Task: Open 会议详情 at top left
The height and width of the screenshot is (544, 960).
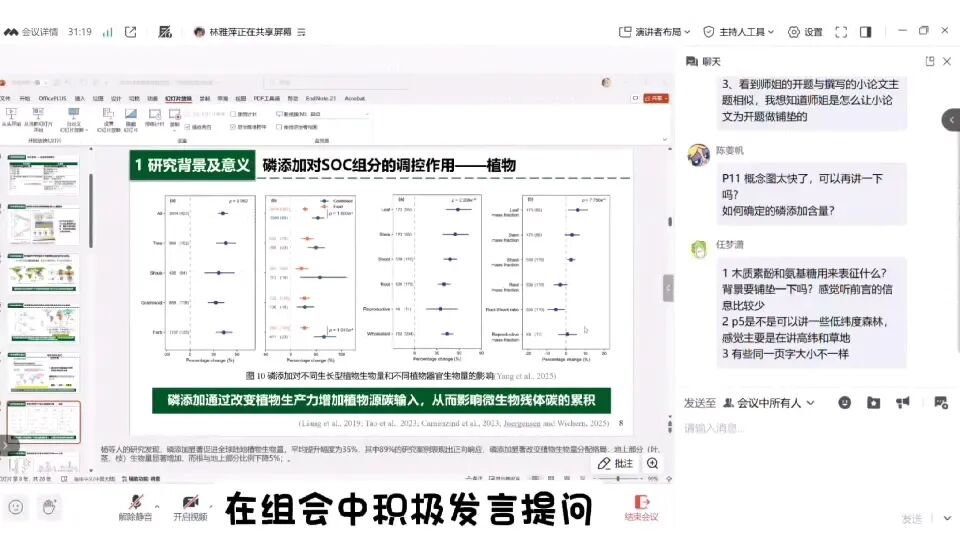Action: click(x=31, y=32)
